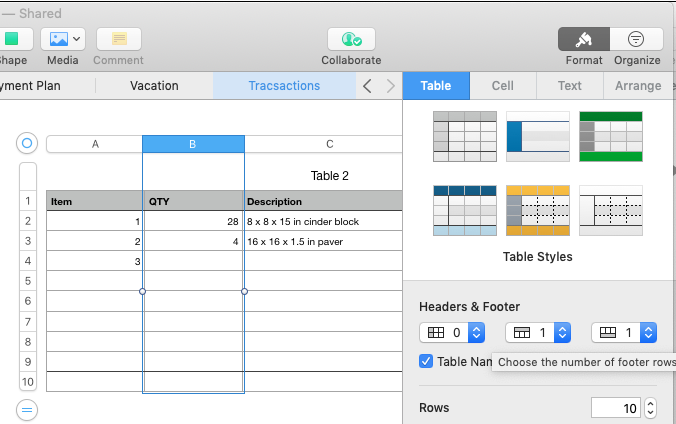Click the green Shape icon
Image resolution: width=676 pixels, height=424 pixels.
point(12,39)
